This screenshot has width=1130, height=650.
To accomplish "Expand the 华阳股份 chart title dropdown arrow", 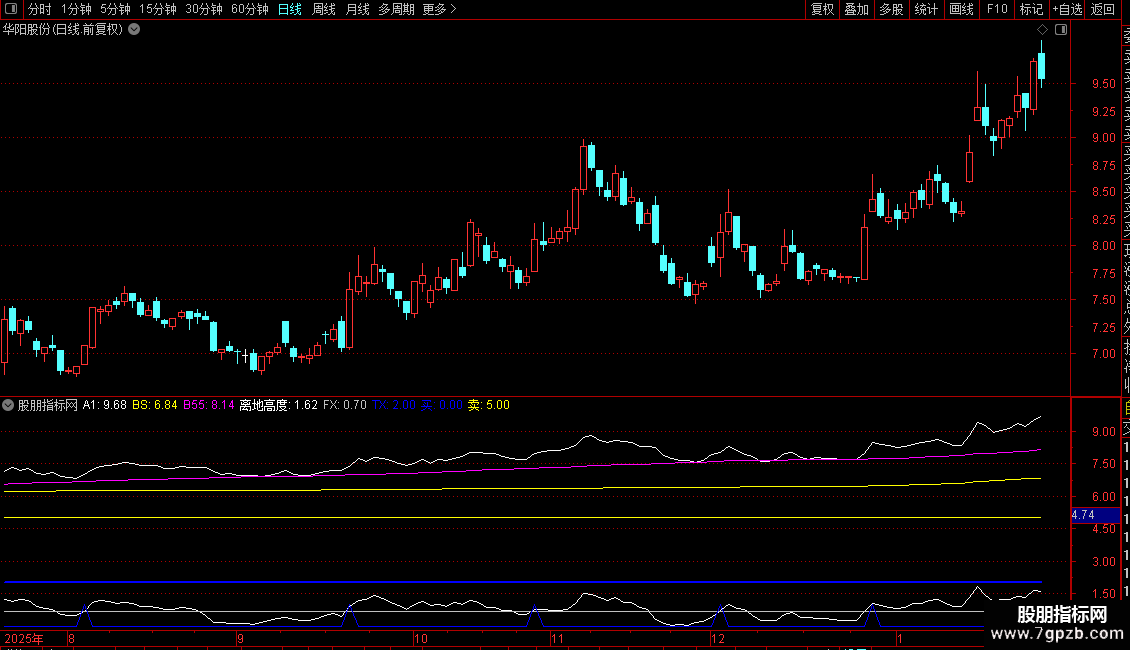I will pos(134,29).
